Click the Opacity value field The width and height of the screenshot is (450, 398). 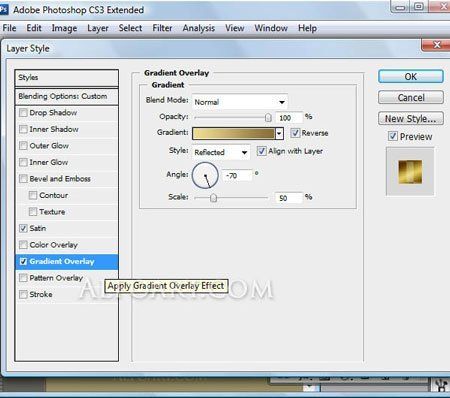289,118
